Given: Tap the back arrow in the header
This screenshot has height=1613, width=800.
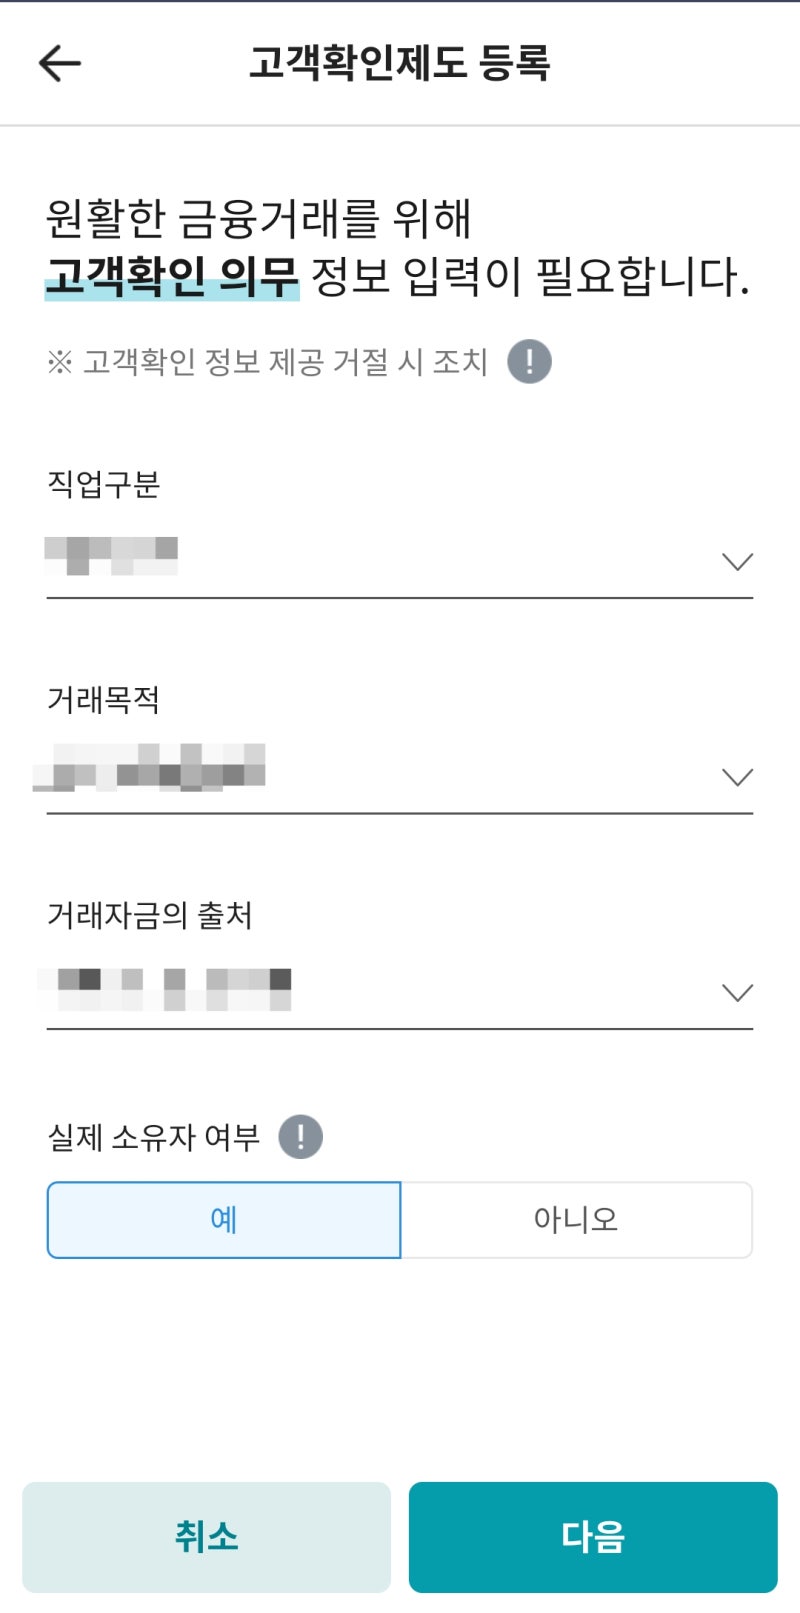Looking at the screenshot, I should tap(58, 62).
